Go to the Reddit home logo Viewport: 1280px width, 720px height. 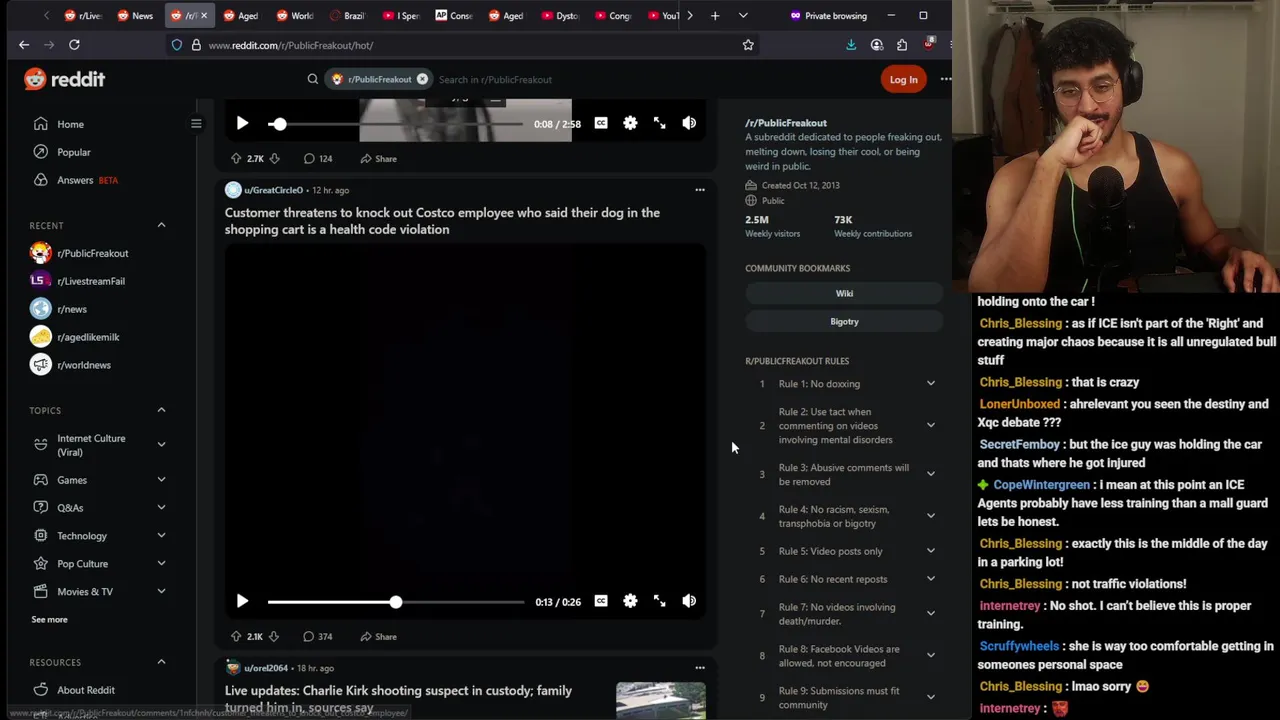[65, 79]
